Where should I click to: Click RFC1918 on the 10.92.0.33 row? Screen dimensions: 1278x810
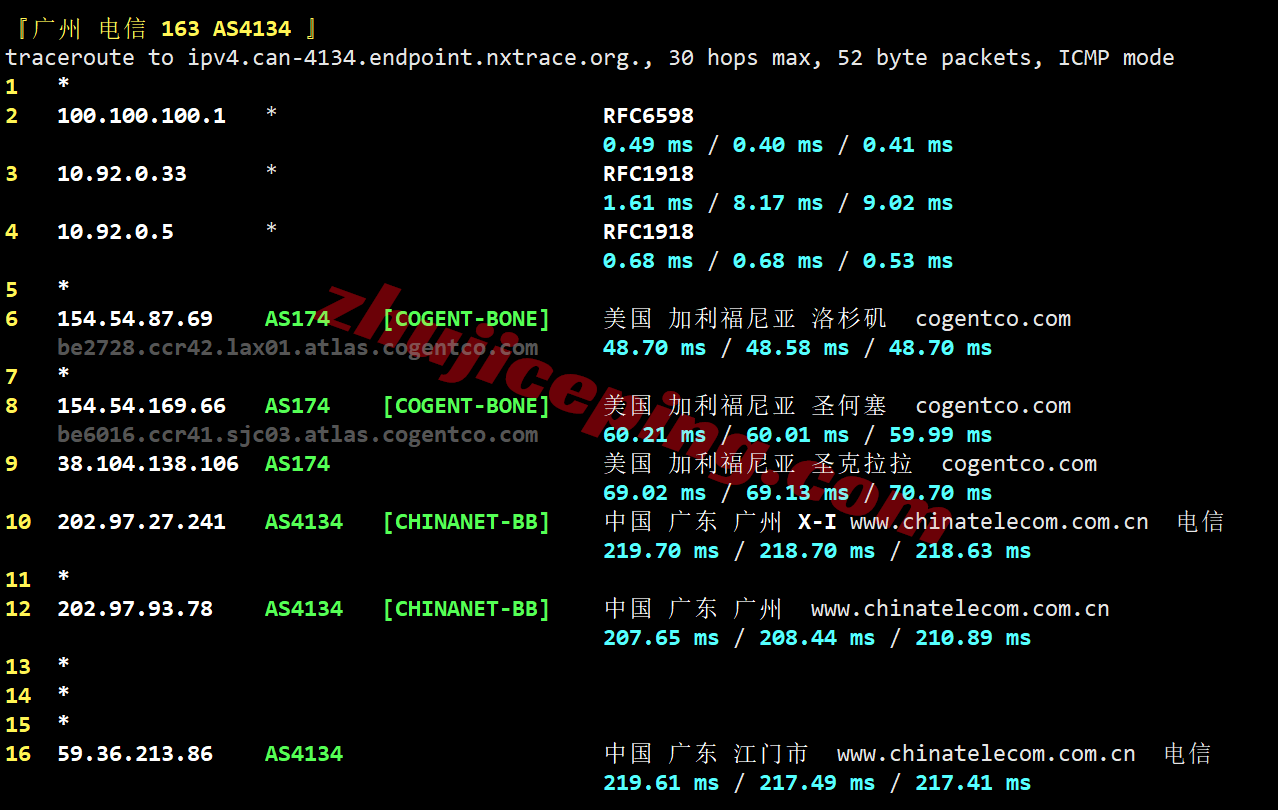[648, 174]
